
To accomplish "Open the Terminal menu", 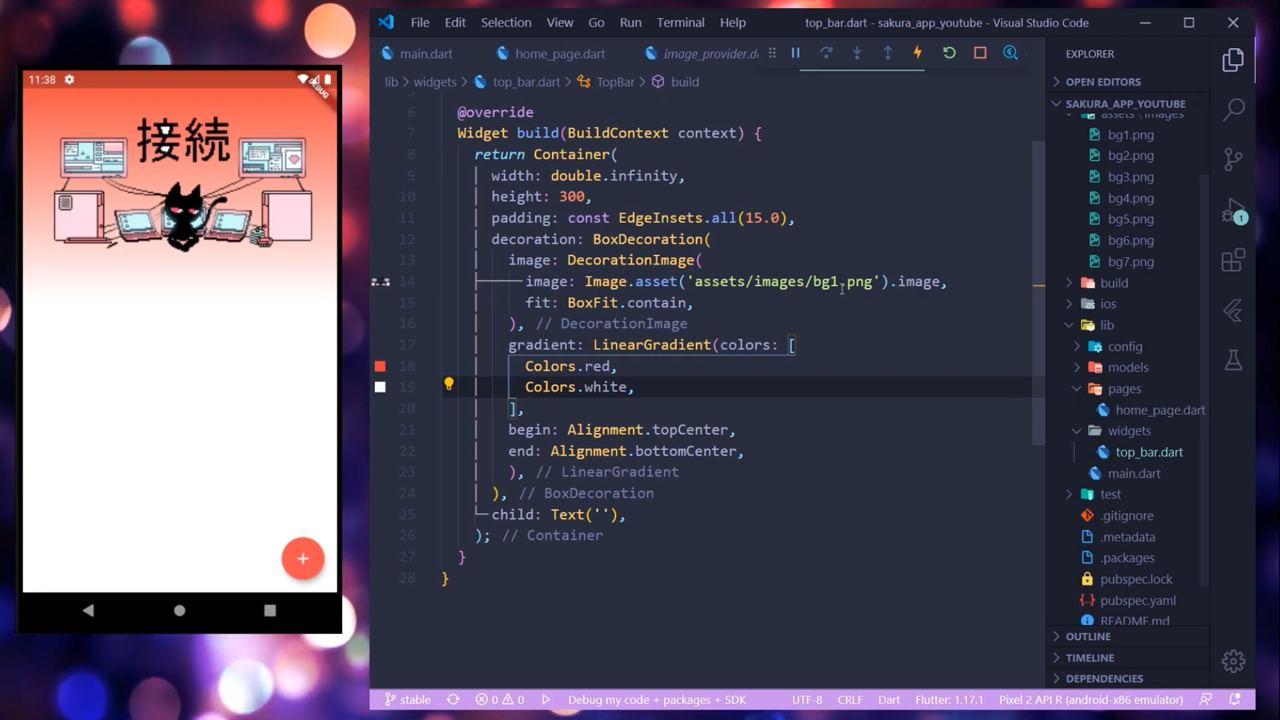I will coord(680,22).
